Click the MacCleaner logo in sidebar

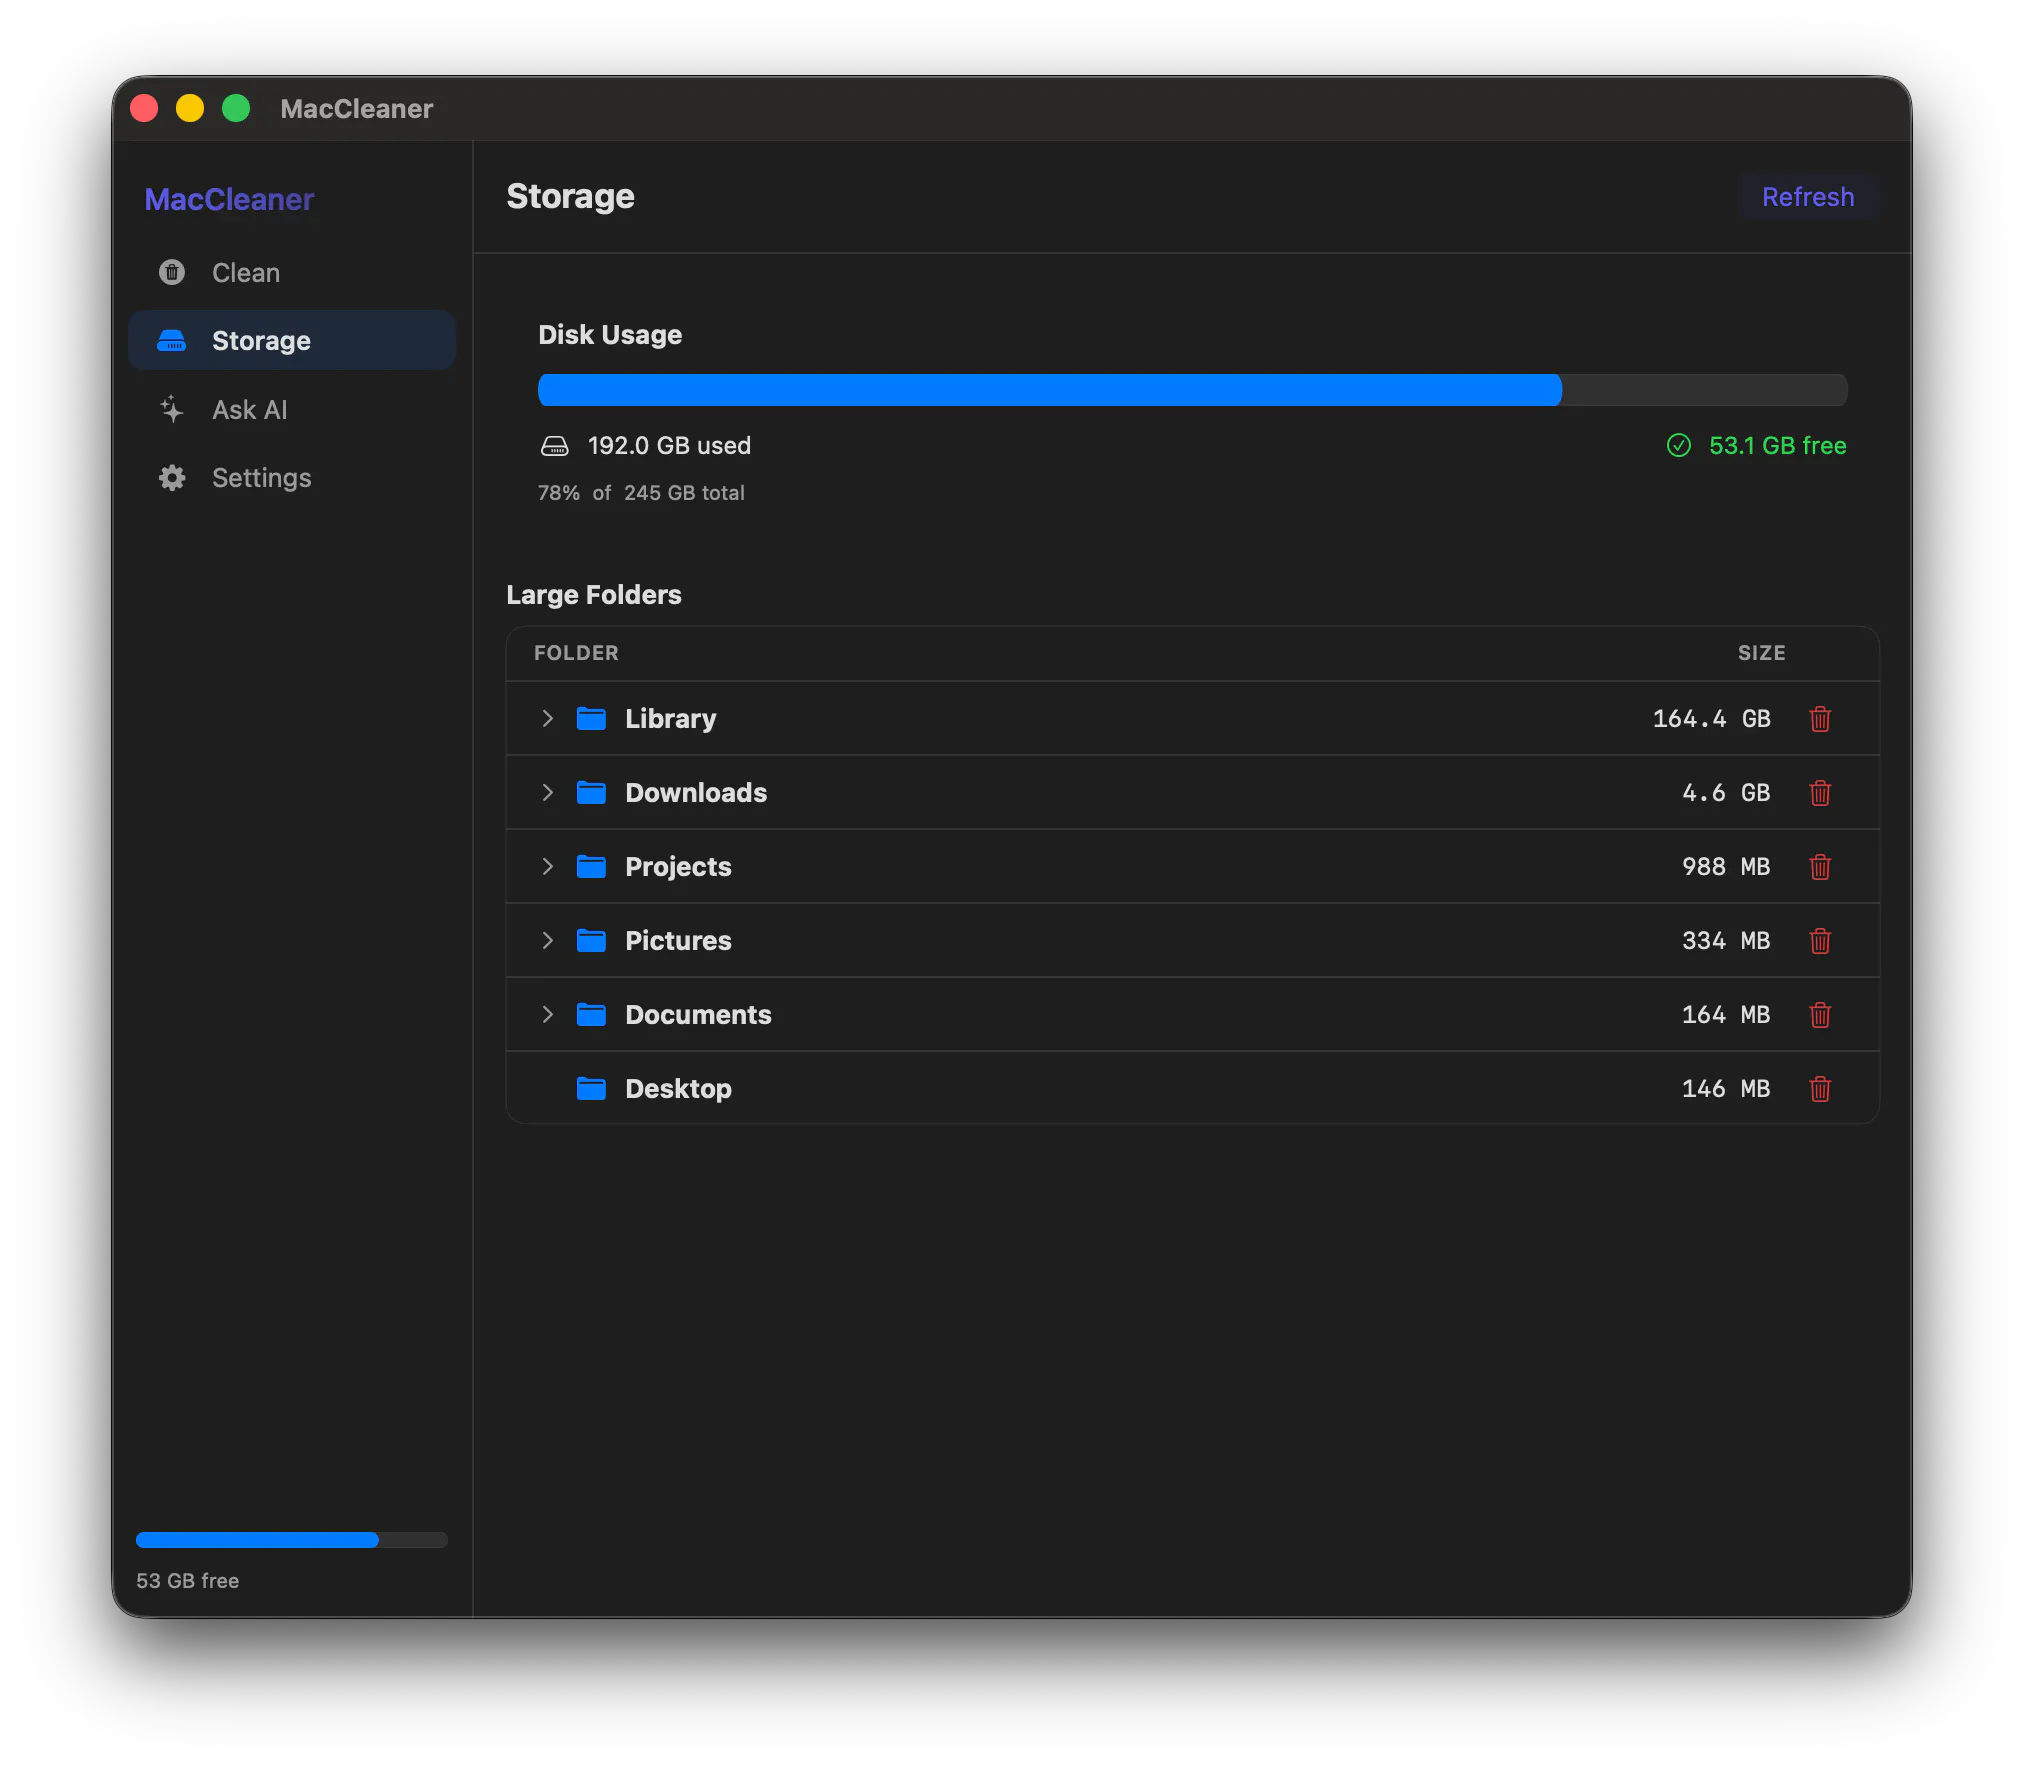pos(229,199)
